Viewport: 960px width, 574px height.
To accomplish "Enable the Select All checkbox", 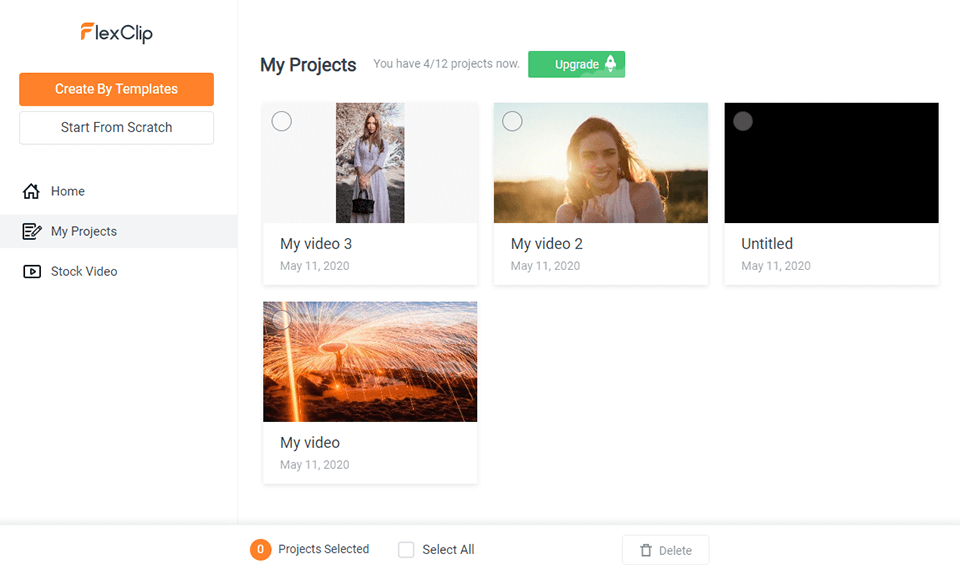I will [x=406, y=549].
